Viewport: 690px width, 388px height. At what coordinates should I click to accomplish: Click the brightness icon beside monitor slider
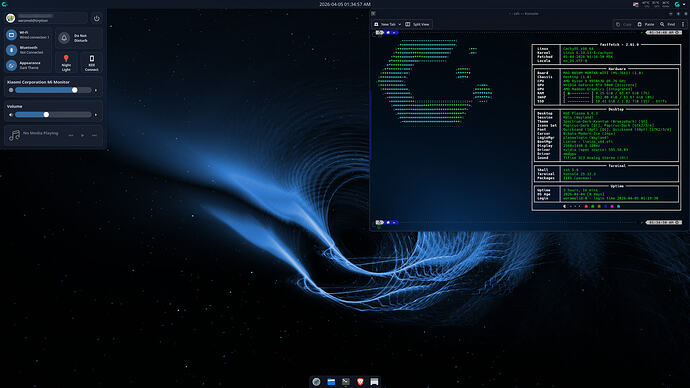(11, 90)
